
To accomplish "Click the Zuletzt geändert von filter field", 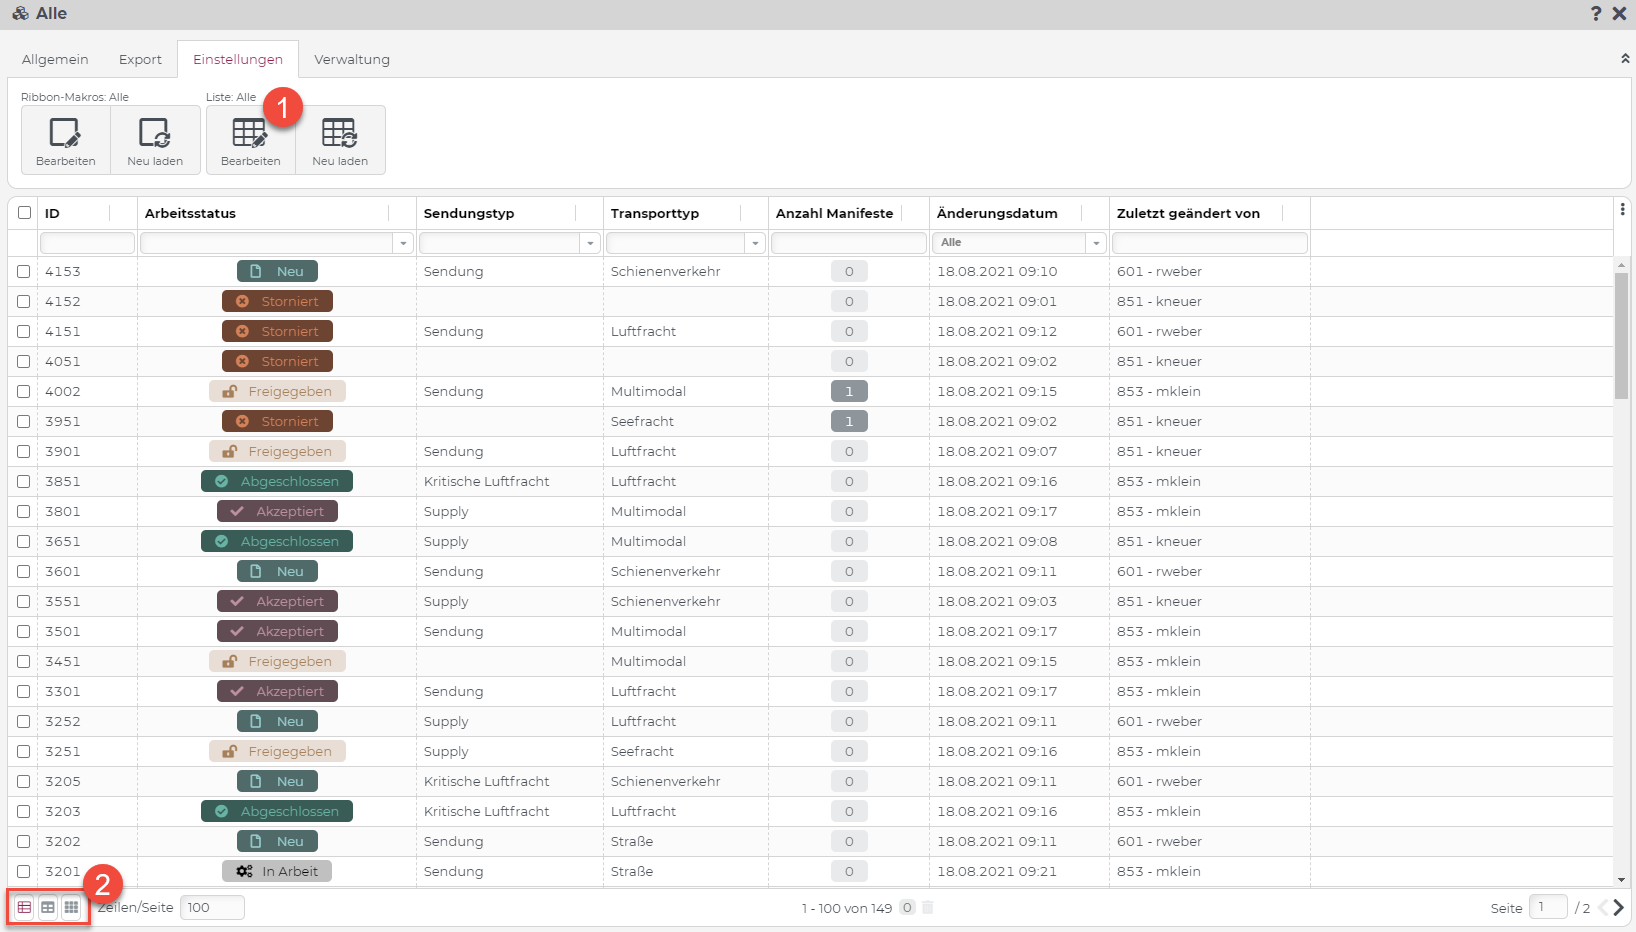I will click(x=1210, y=243).
